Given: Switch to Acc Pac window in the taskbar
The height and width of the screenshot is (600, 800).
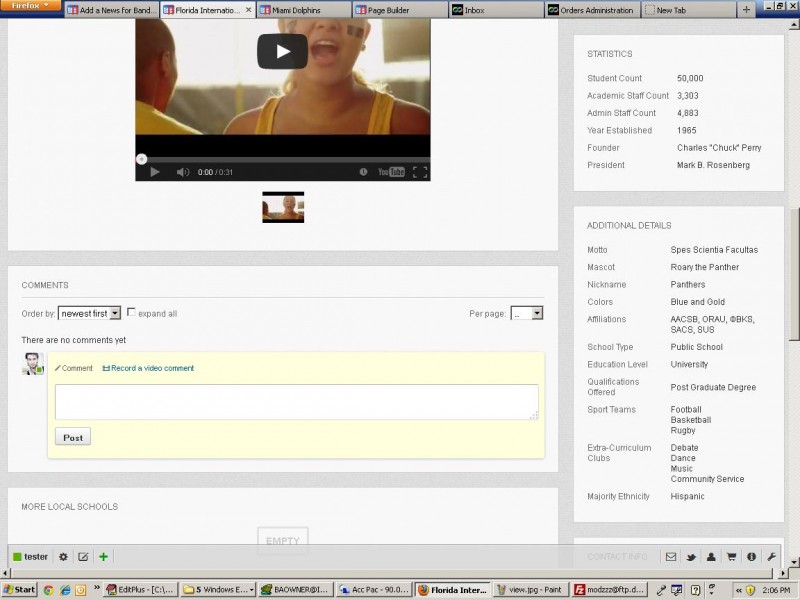Looking at the screenshot, I should (x=374, y=590).
